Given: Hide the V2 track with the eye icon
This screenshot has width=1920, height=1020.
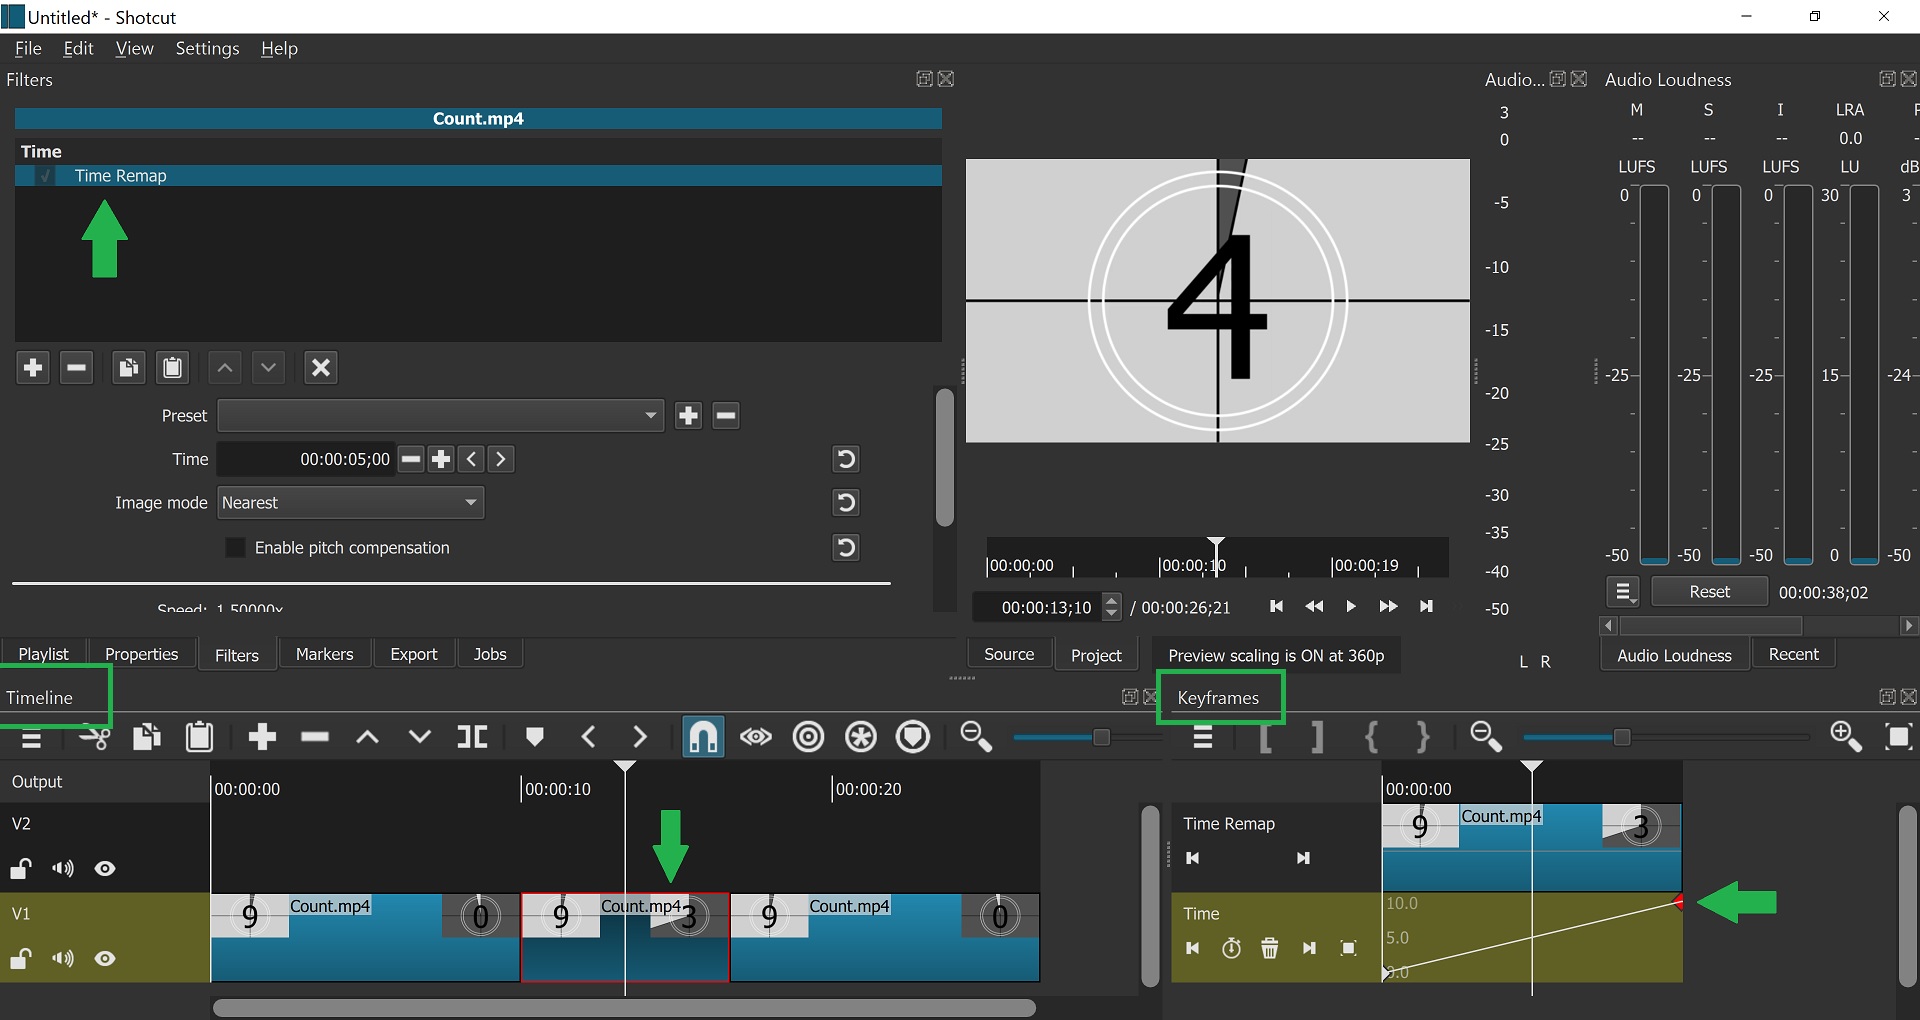Looking at the screenshot, I should point(105,868).
